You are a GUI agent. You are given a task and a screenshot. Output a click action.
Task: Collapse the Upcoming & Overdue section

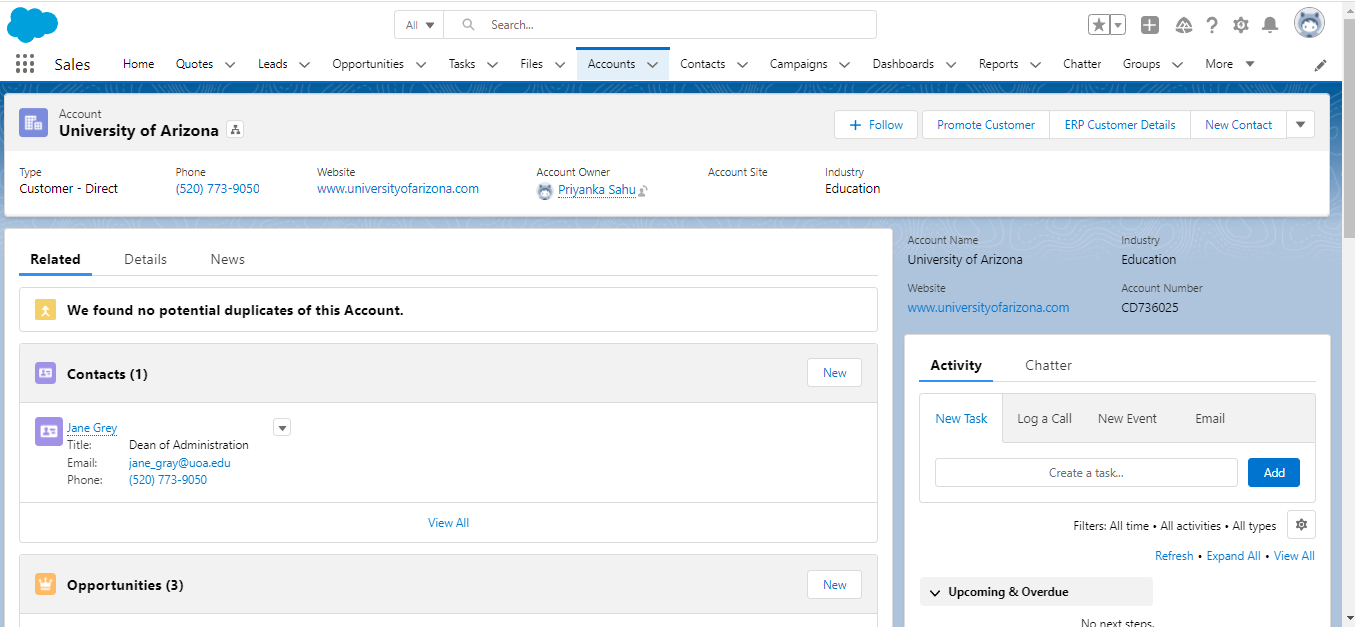click(x=935, y=592)
